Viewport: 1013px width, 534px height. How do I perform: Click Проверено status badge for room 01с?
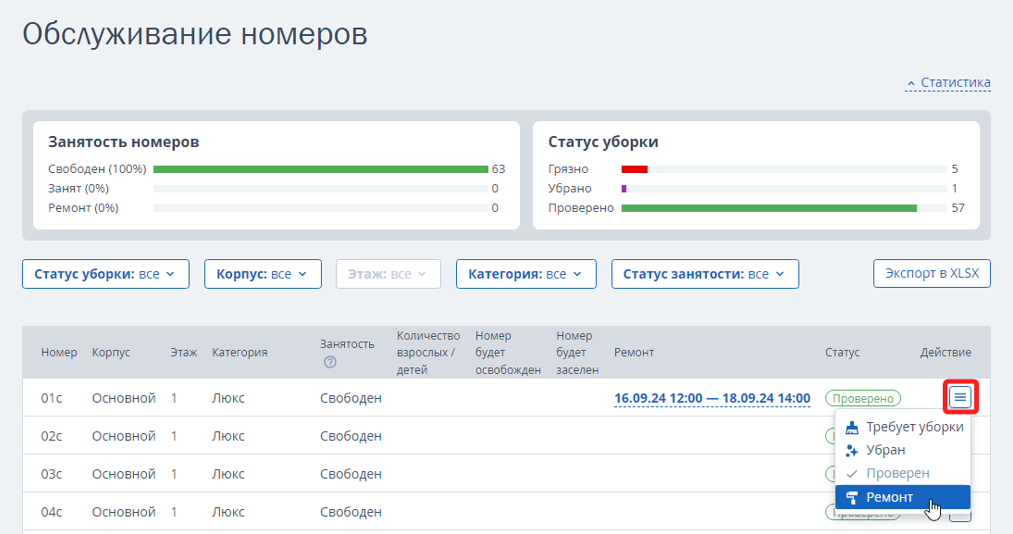863,398
